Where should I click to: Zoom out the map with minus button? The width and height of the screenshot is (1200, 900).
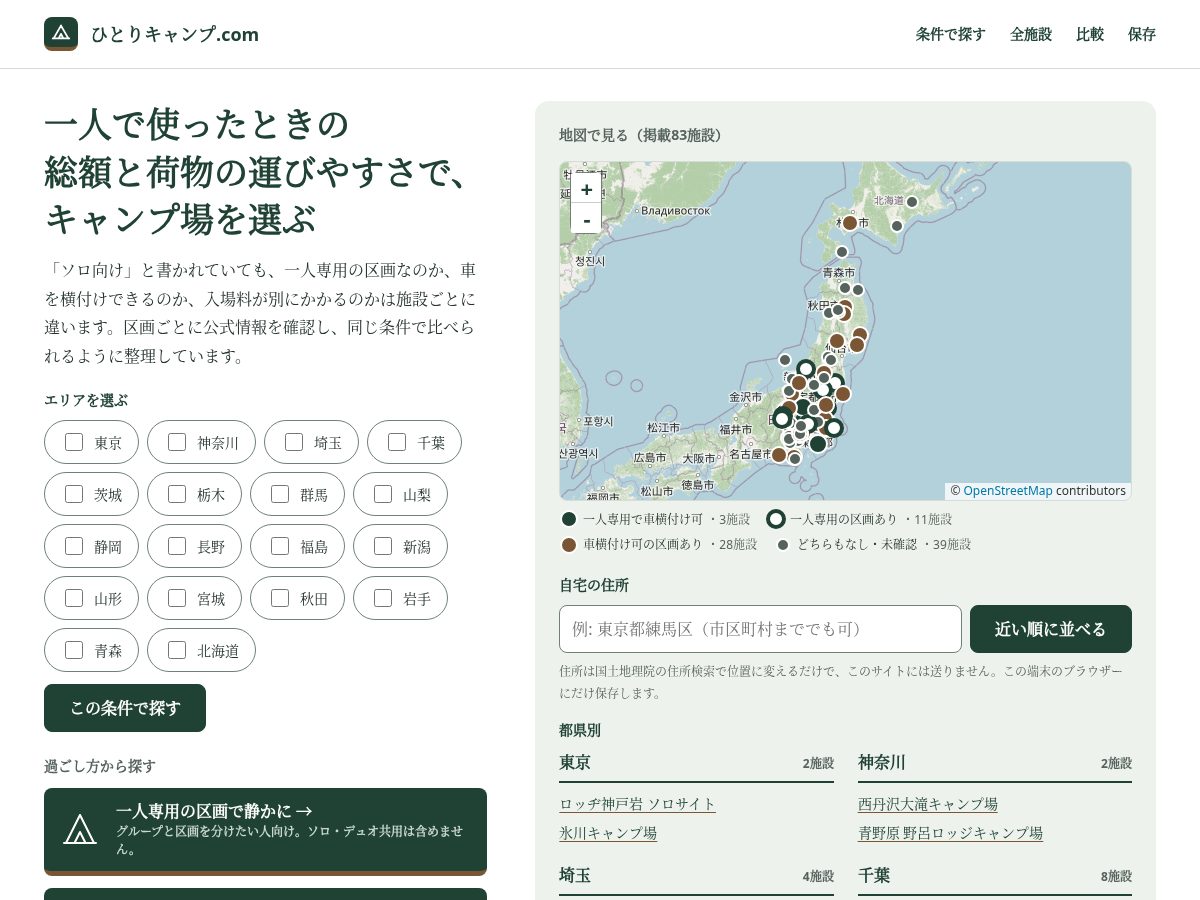(x=586, y=219)
